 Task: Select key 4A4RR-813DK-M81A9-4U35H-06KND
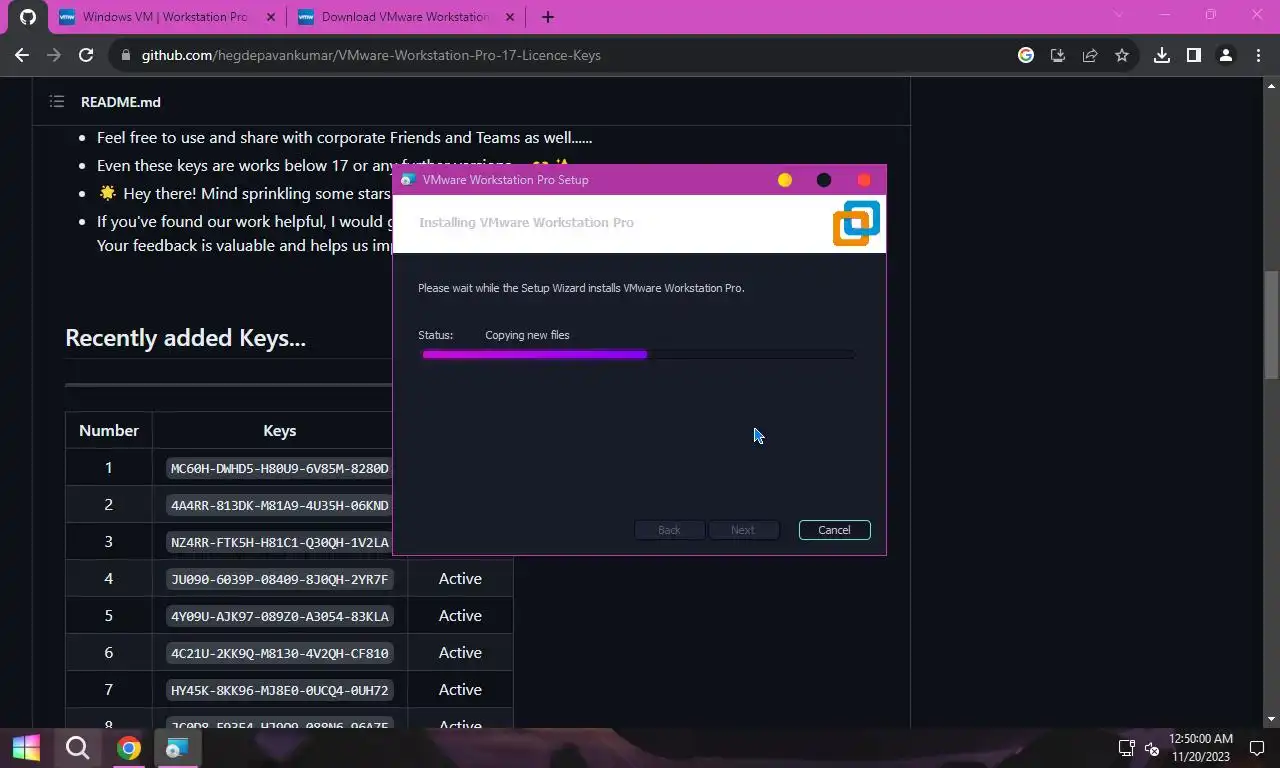click(280, 505)
